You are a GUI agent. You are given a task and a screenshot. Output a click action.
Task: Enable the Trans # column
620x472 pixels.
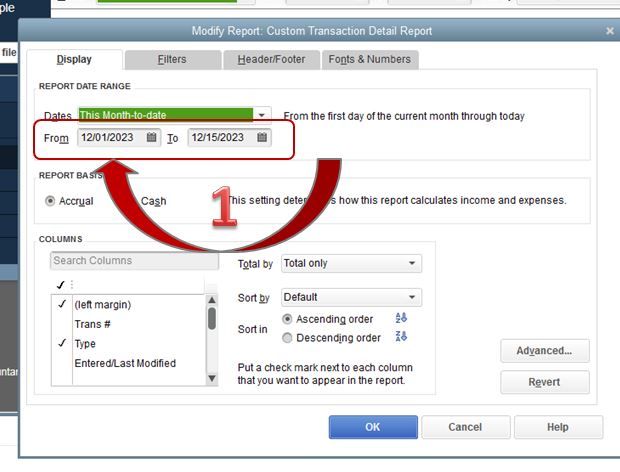pyautogui.click(x=62, y=324)
